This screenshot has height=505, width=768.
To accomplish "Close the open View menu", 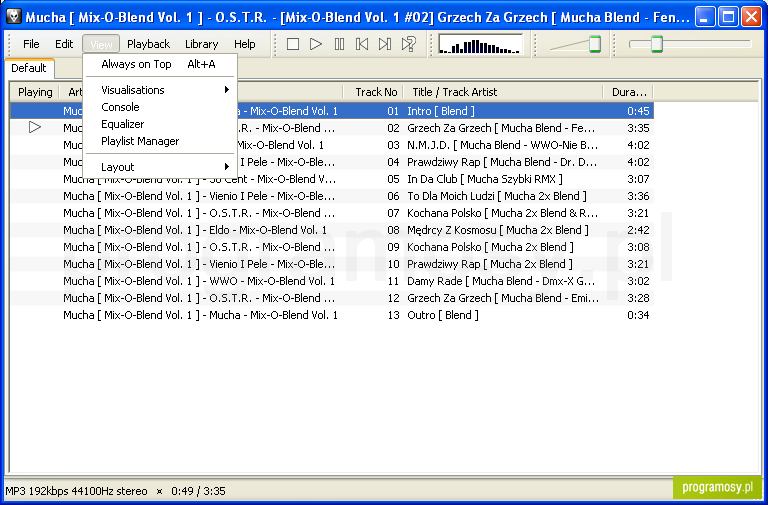I will [101, 44].
